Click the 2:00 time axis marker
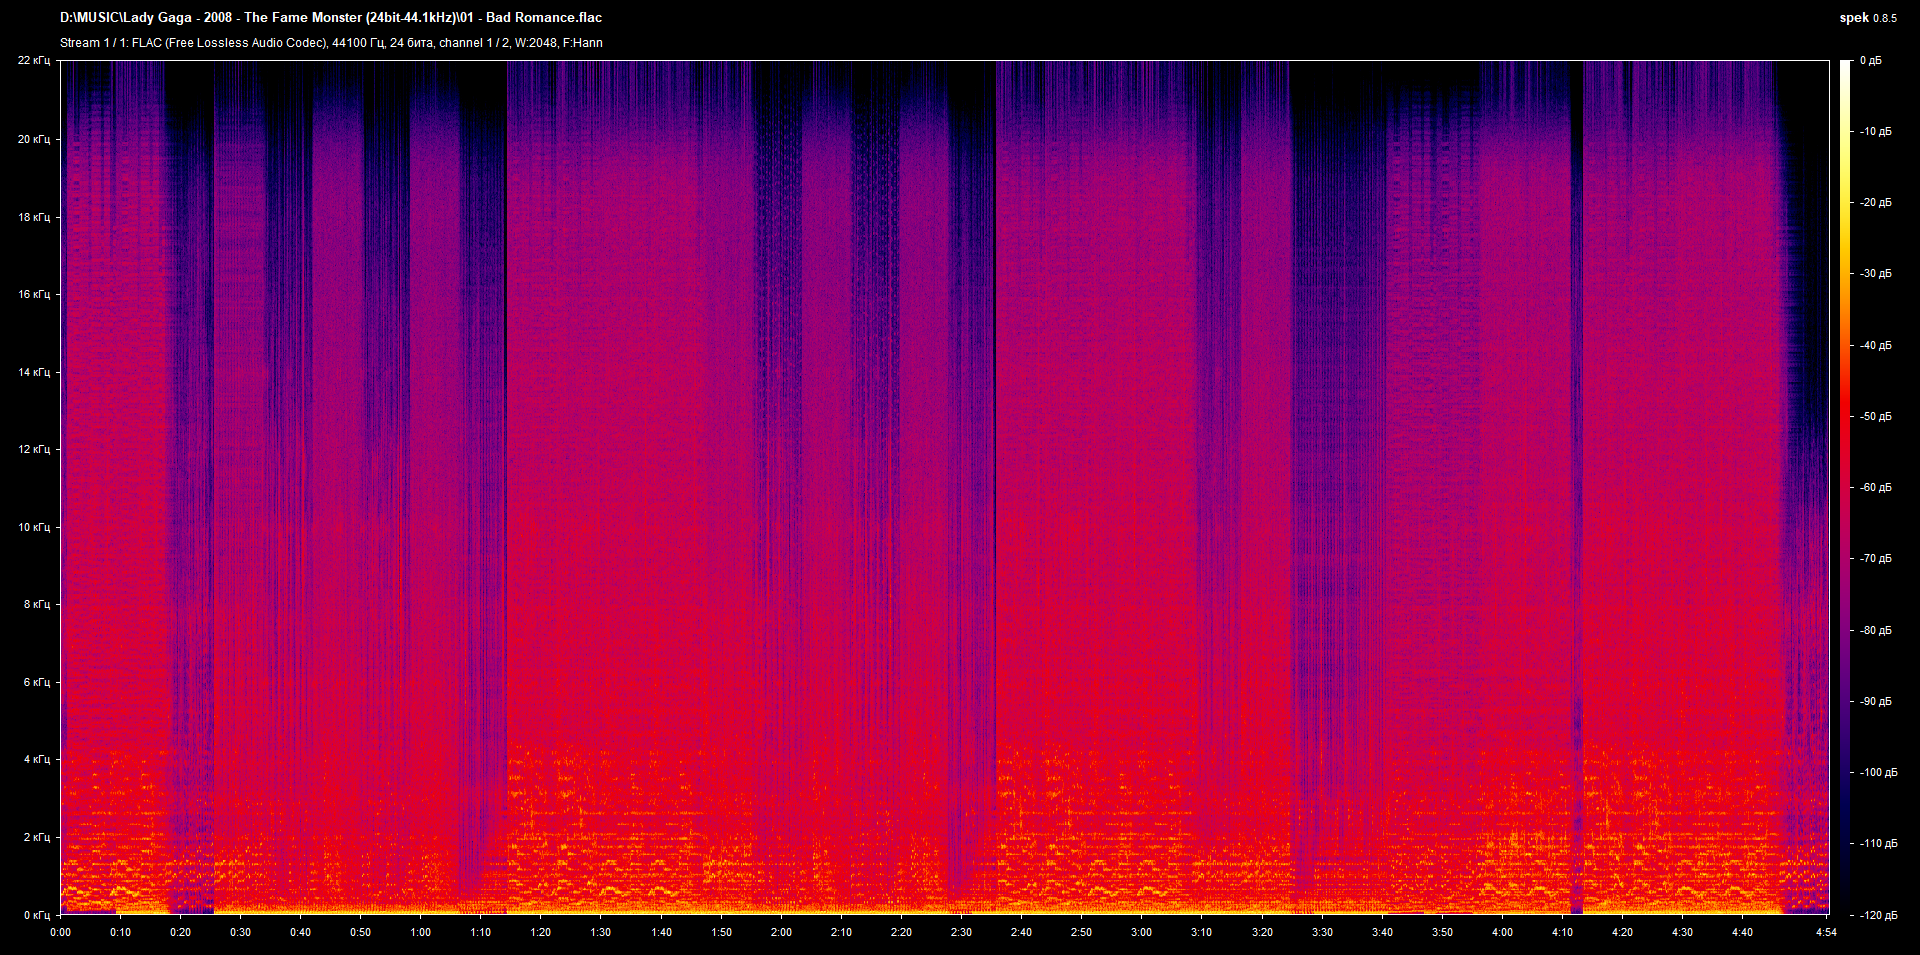This screenshot has height=955, width=1920. click(781, 932)
